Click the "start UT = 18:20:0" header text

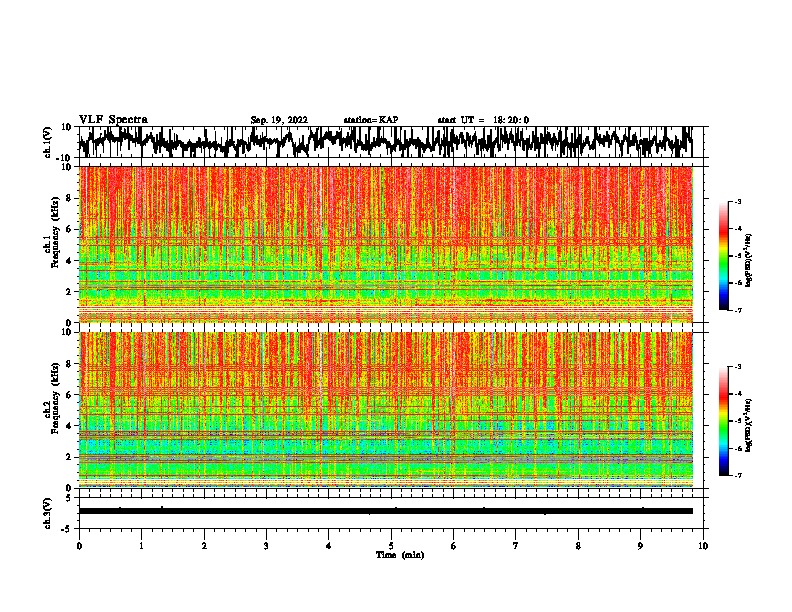pyautogui.click(x=483, y=120)
